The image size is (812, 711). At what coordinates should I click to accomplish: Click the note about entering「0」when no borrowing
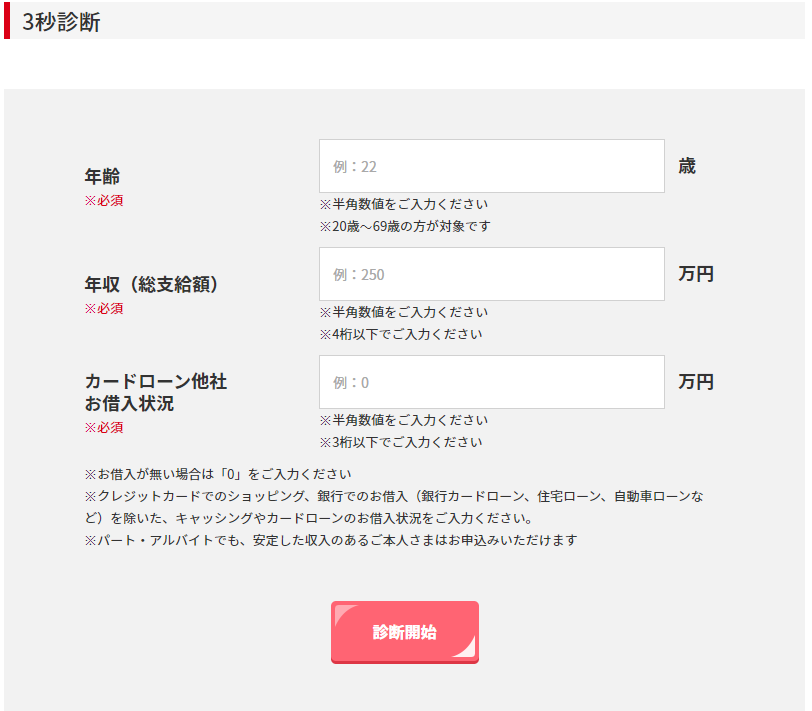218,474
